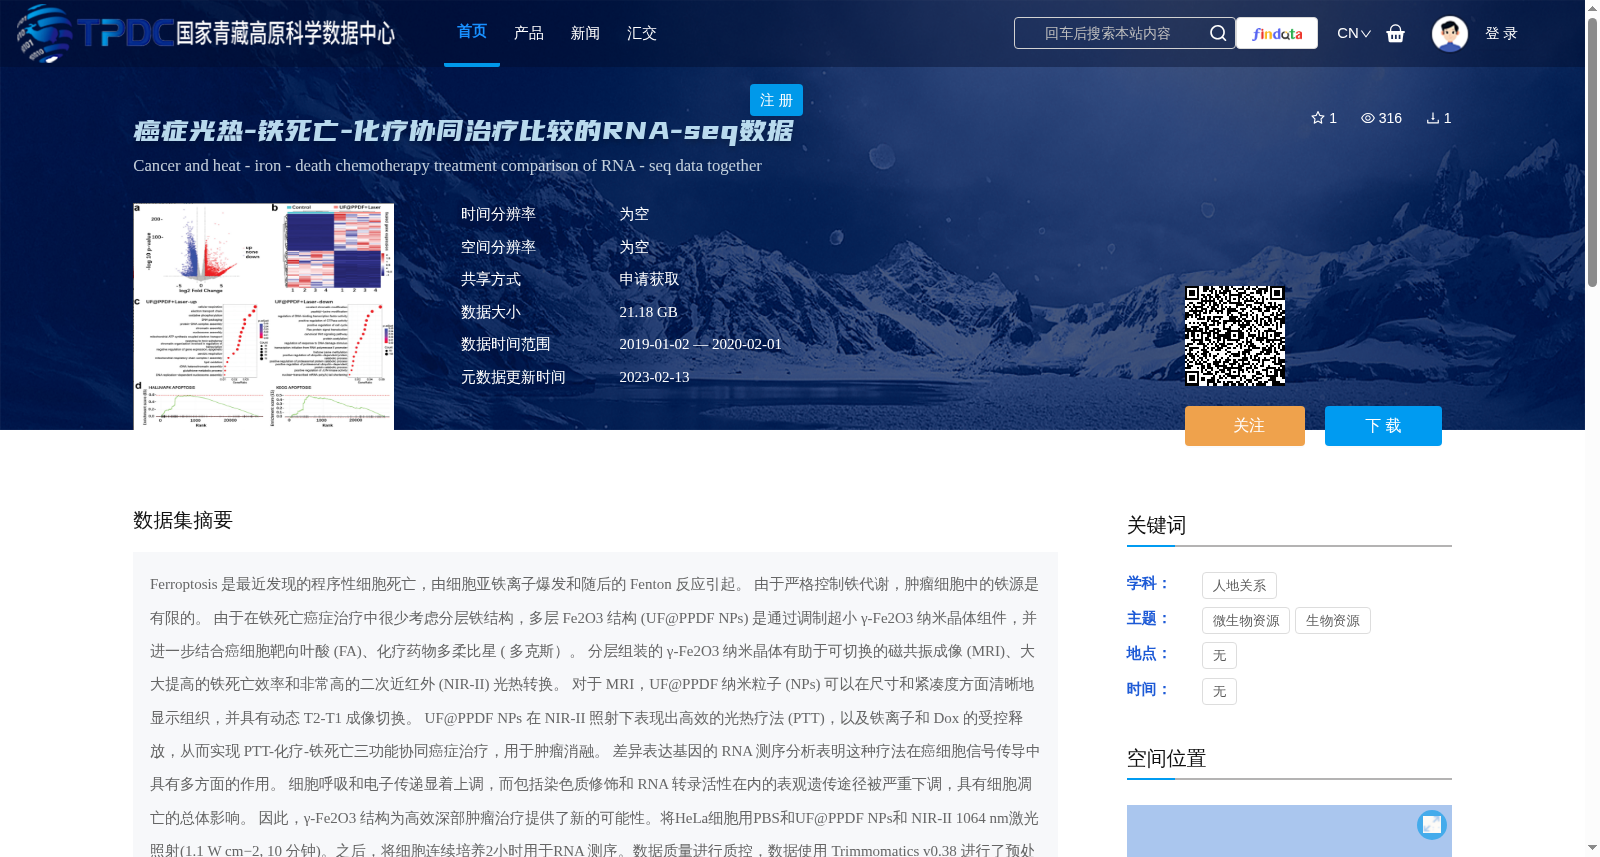Click the 2023-02-13 metadata update date
The image size is (1600, 857).
click(654, 377)
